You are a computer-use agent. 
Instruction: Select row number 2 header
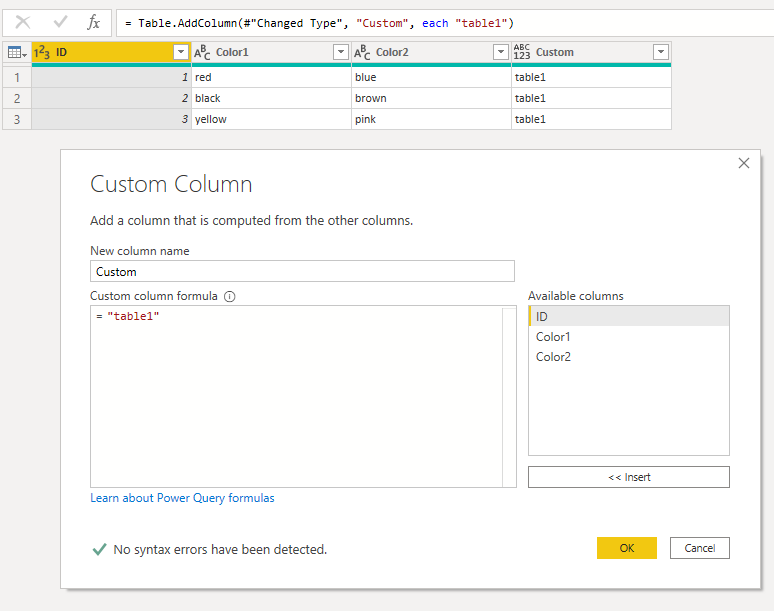[x=17, y=98]
